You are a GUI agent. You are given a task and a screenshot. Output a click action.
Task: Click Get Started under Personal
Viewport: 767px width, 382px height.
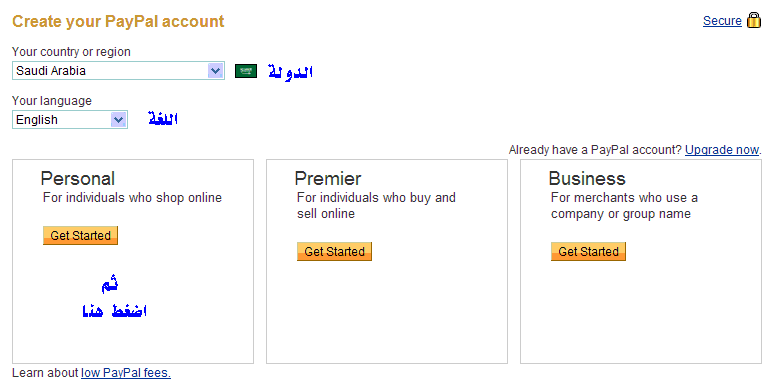[x=80, y=236]
